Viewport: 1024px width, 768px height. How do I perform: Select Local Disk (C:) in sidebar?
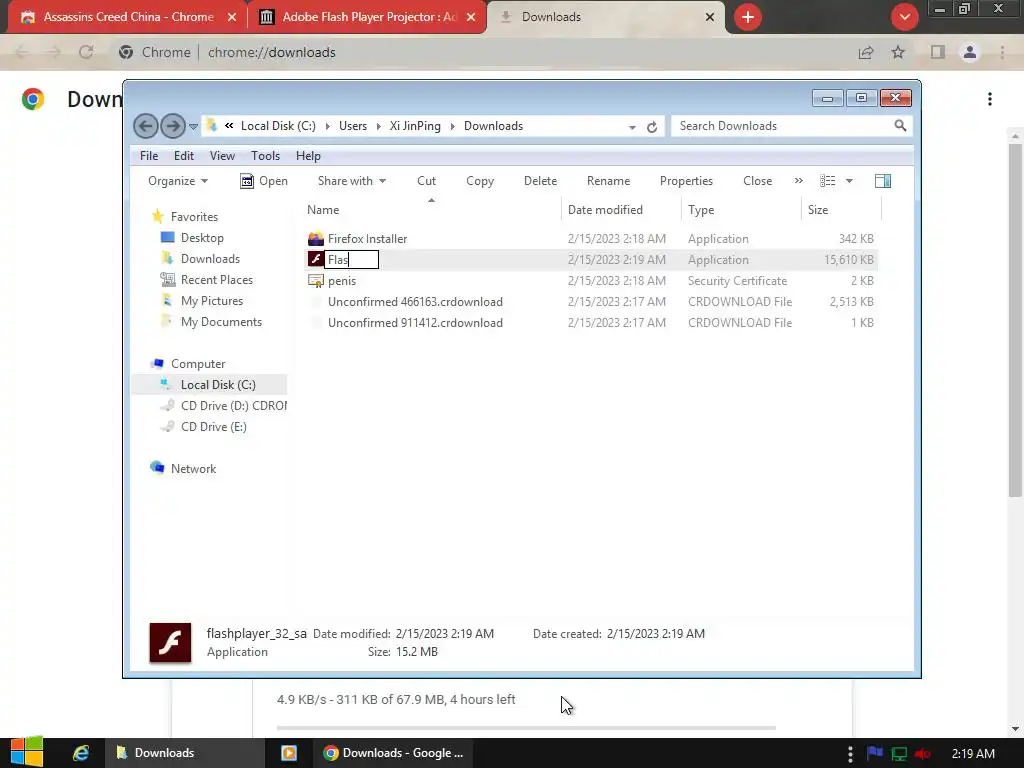pyautogui.click(x=217, y=385)
